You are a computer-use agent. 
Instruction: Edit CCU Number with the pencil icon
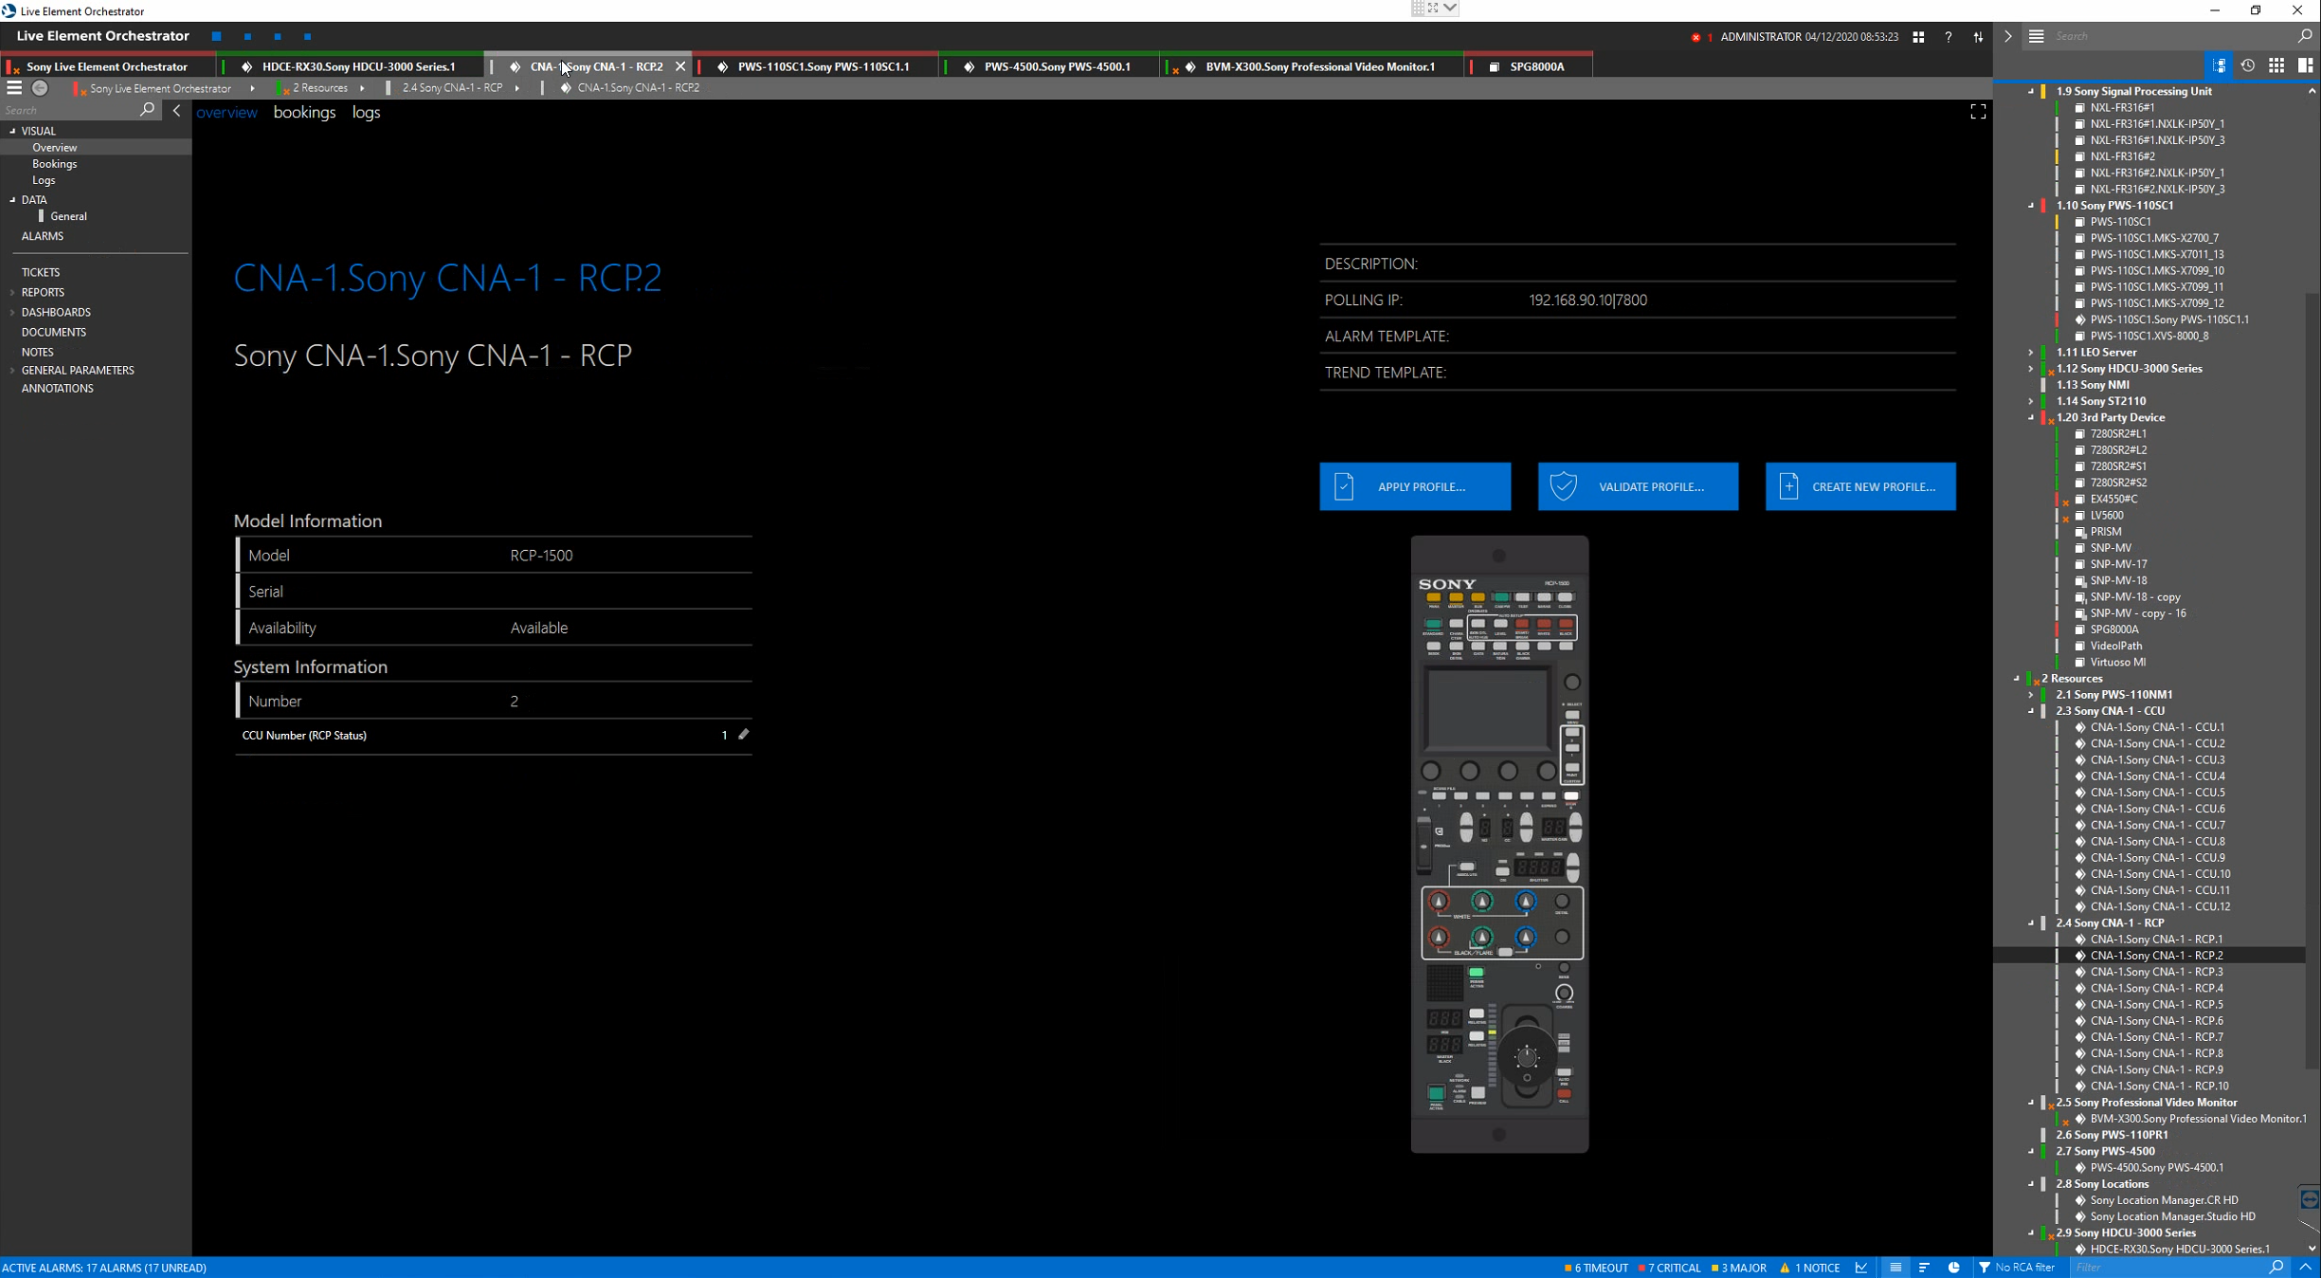click(x=743, y=734)
